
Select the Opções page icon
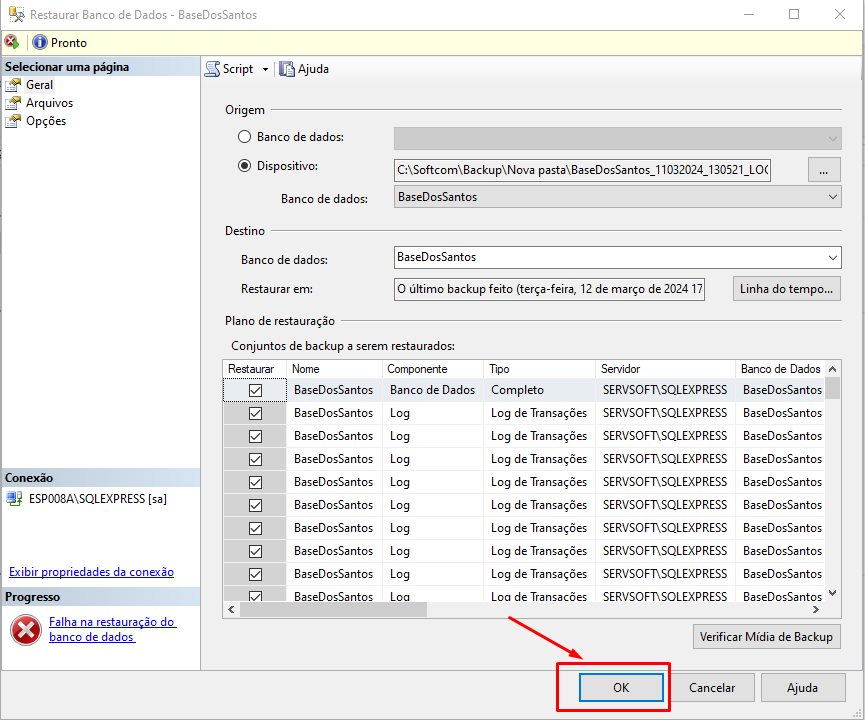pyautogui.click(x=13, y=121)
